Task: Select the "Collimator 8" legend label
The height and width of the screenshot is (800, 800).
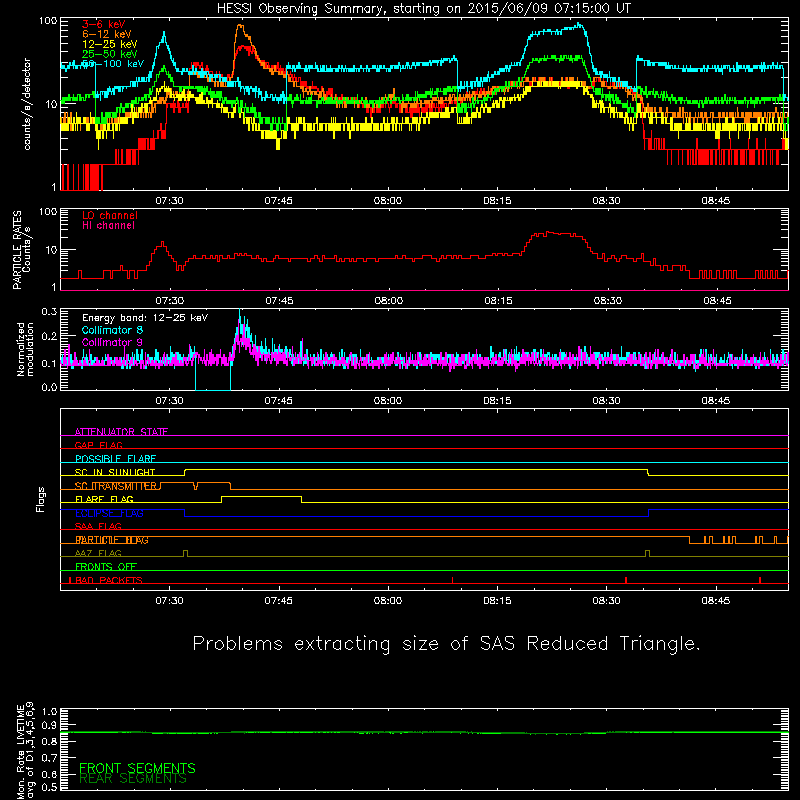Action: click(112, 330)
